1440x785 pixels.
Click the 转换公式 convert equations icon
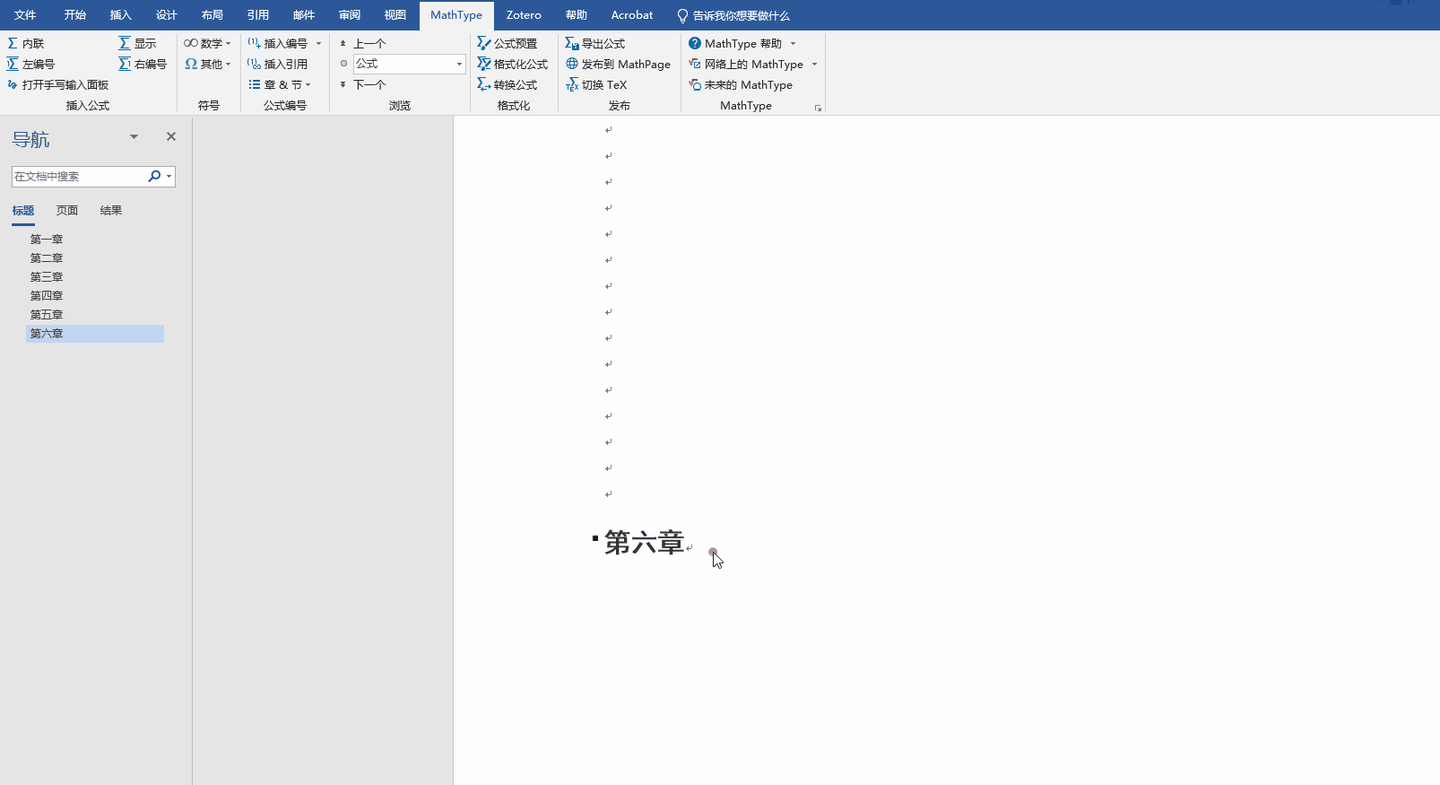click(x=484, y=85)
